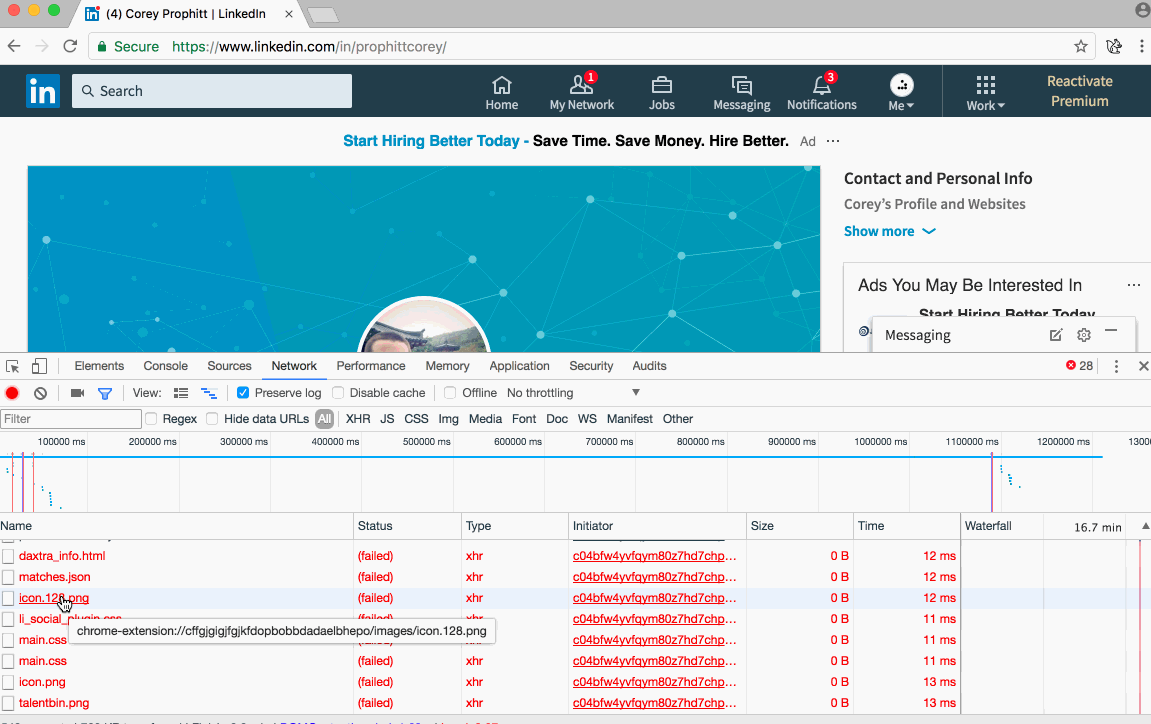Toggle the network filter funnel
This screenshot has height=724, width=1151.
coord(105,394)
